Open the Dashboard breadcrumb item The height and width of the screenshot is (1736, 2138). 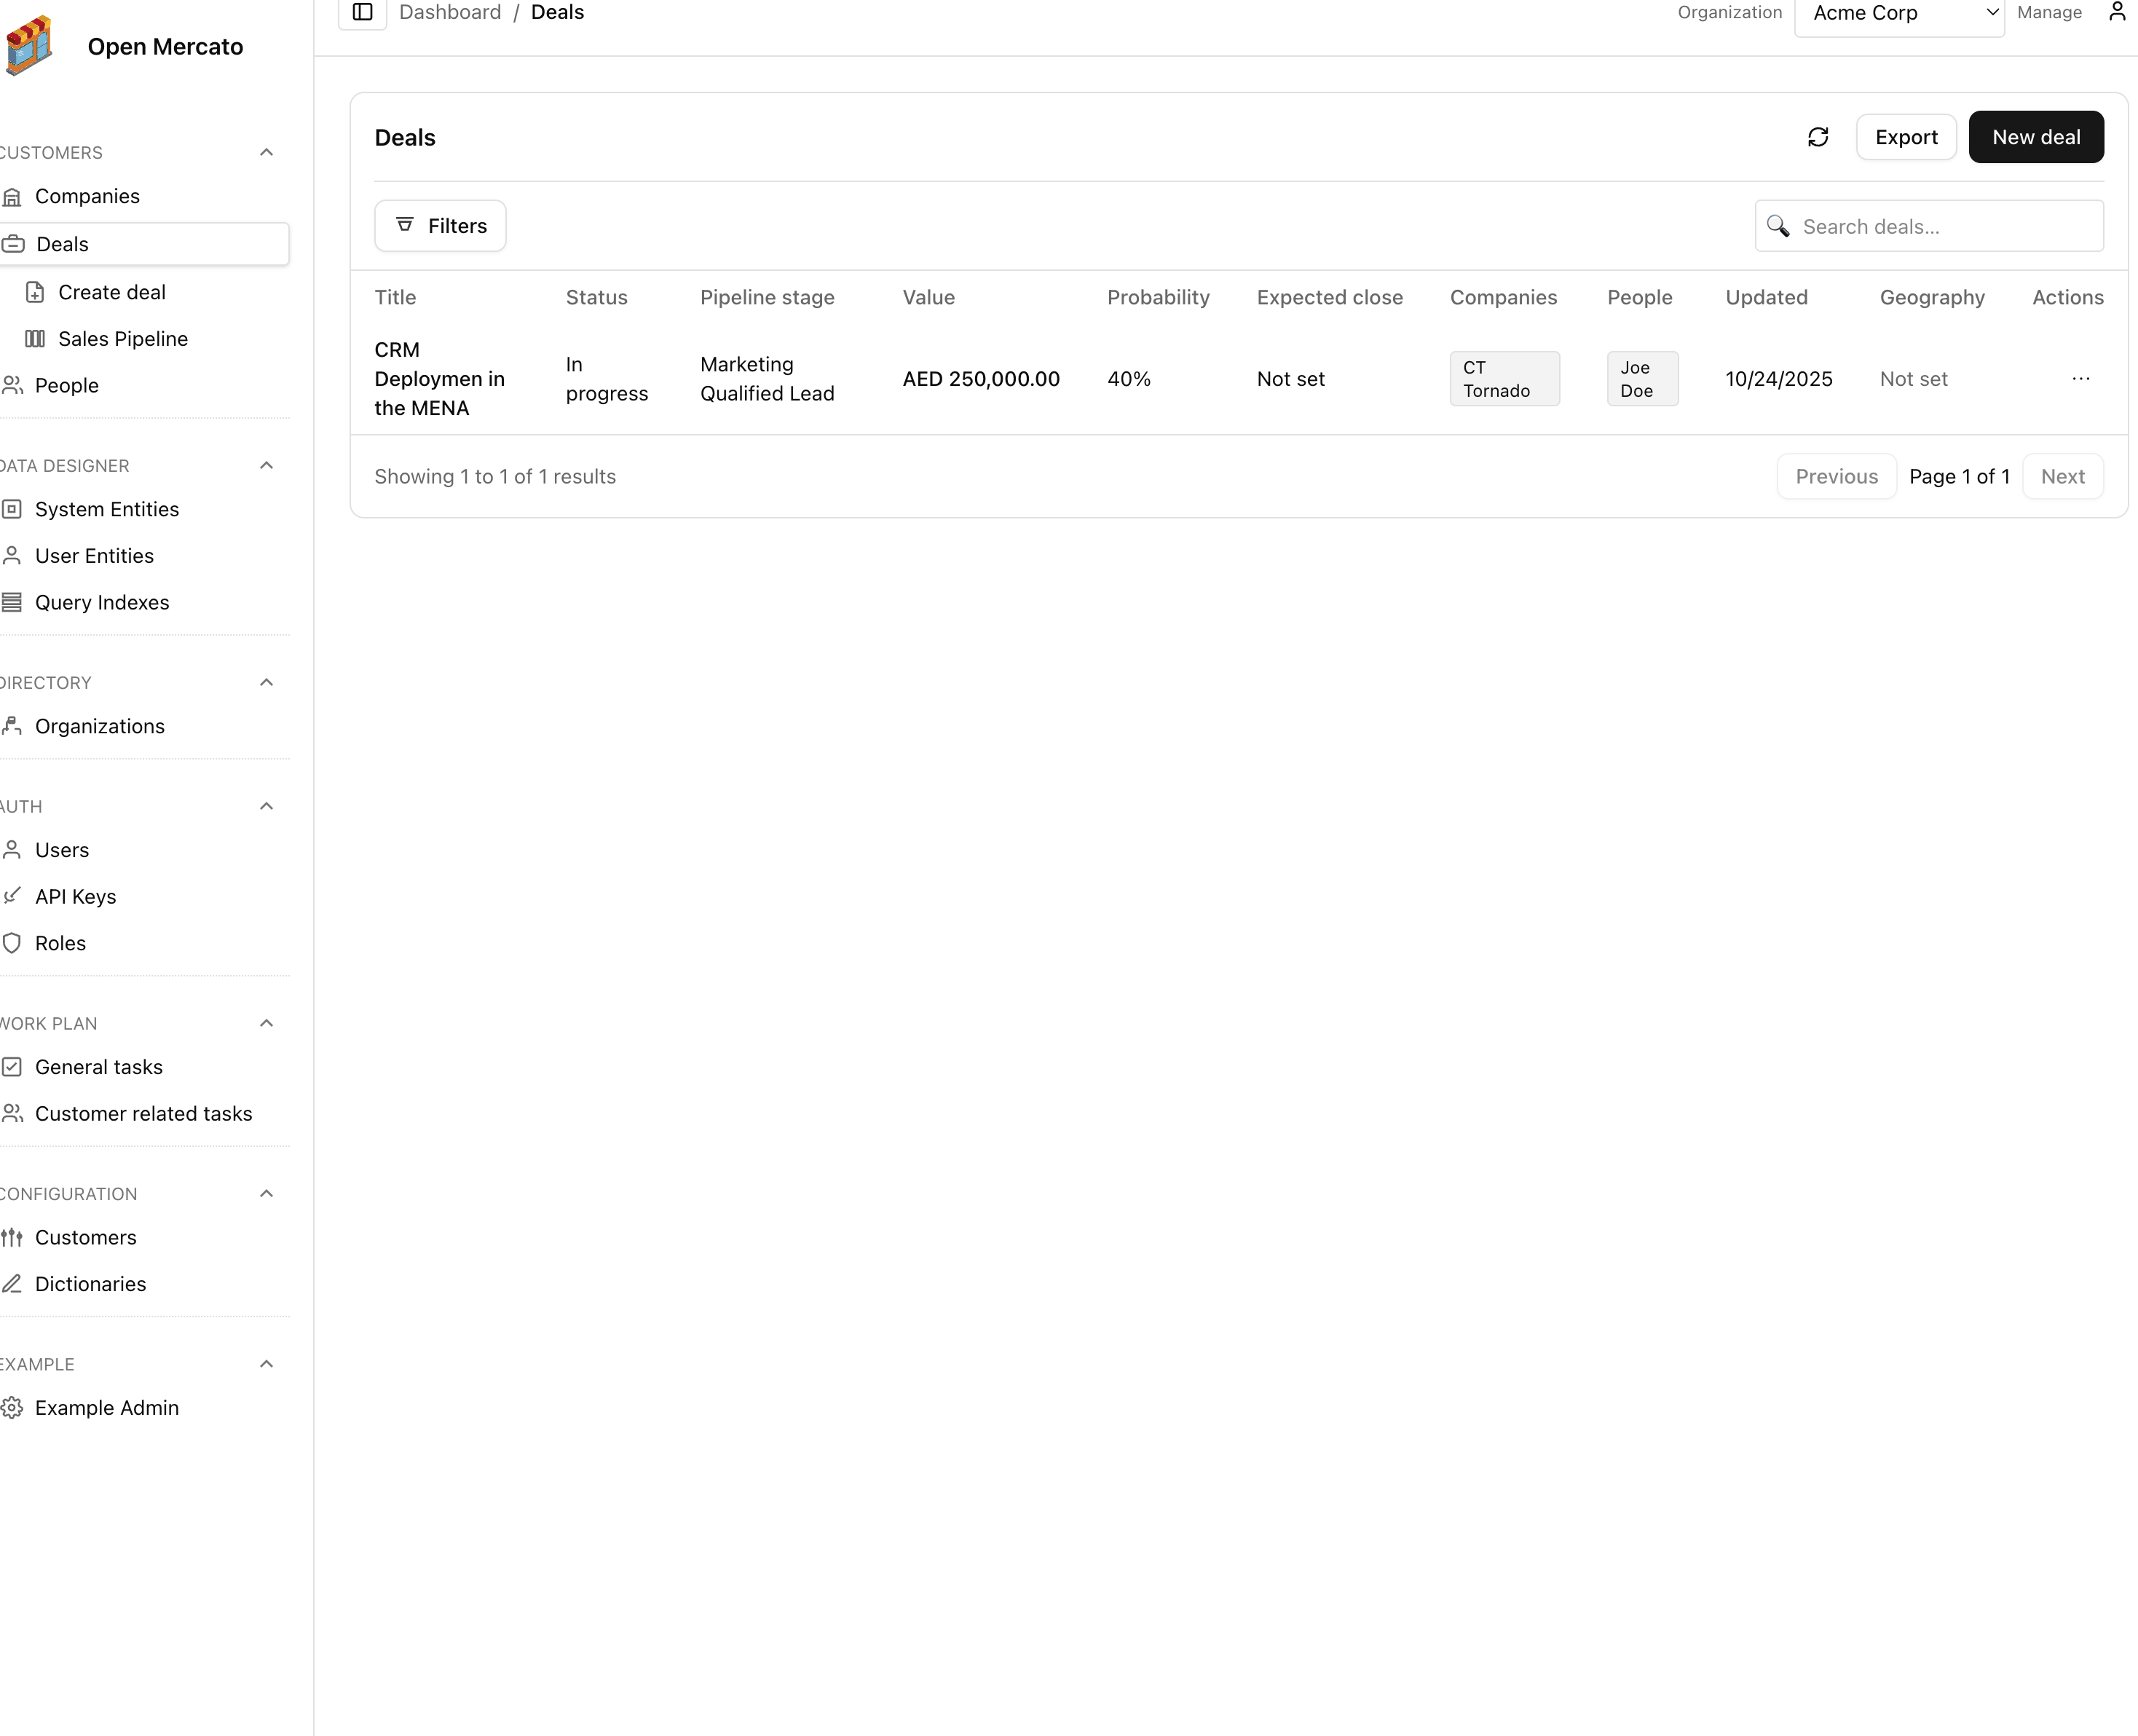(449, 12)
